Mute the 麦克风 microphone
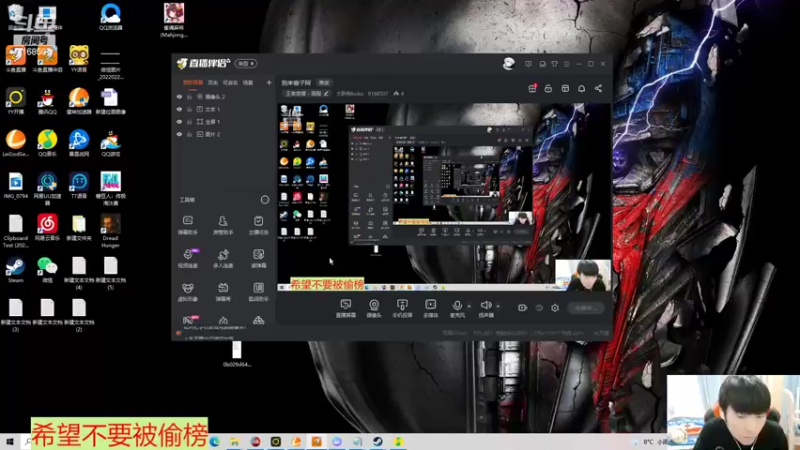This screenshot has height=450, width=800. click(457, 308)
